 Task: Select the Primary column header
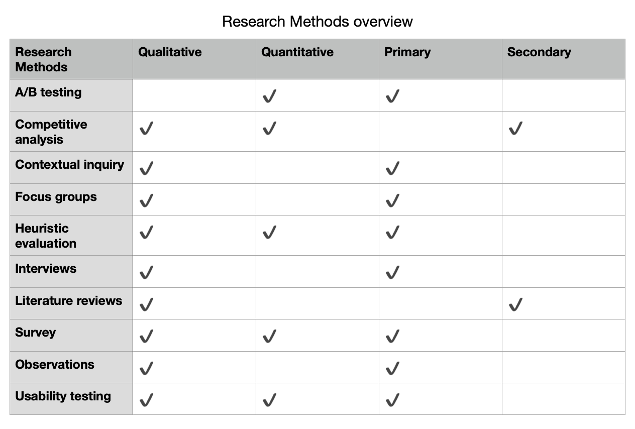click(407, 52)
